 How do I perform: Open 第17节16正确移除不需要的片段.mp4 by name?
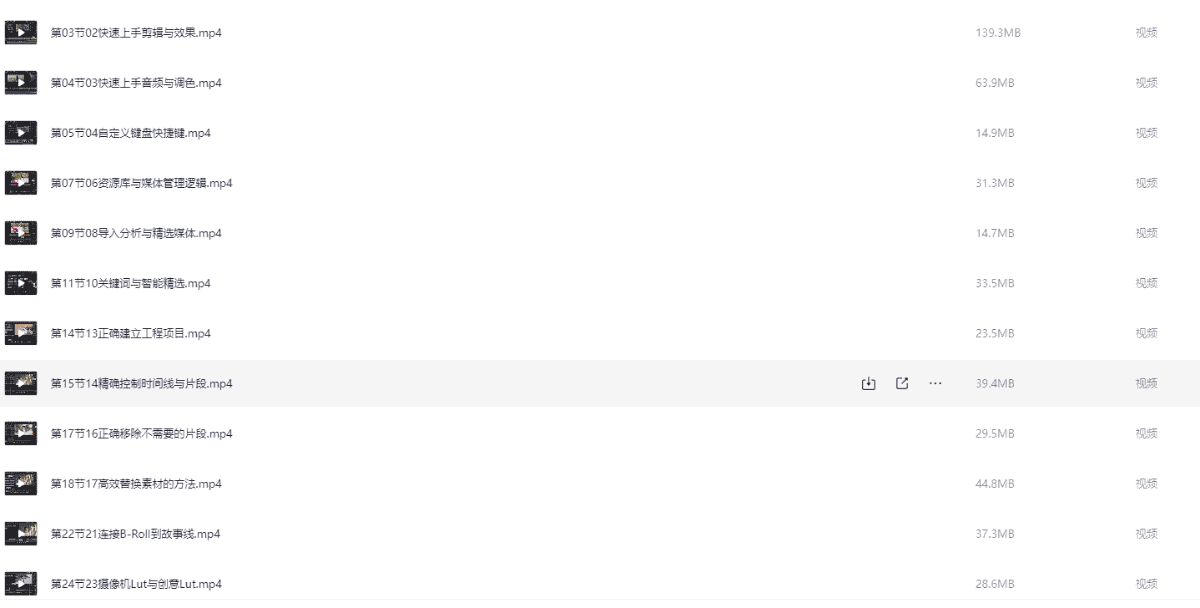141,434
